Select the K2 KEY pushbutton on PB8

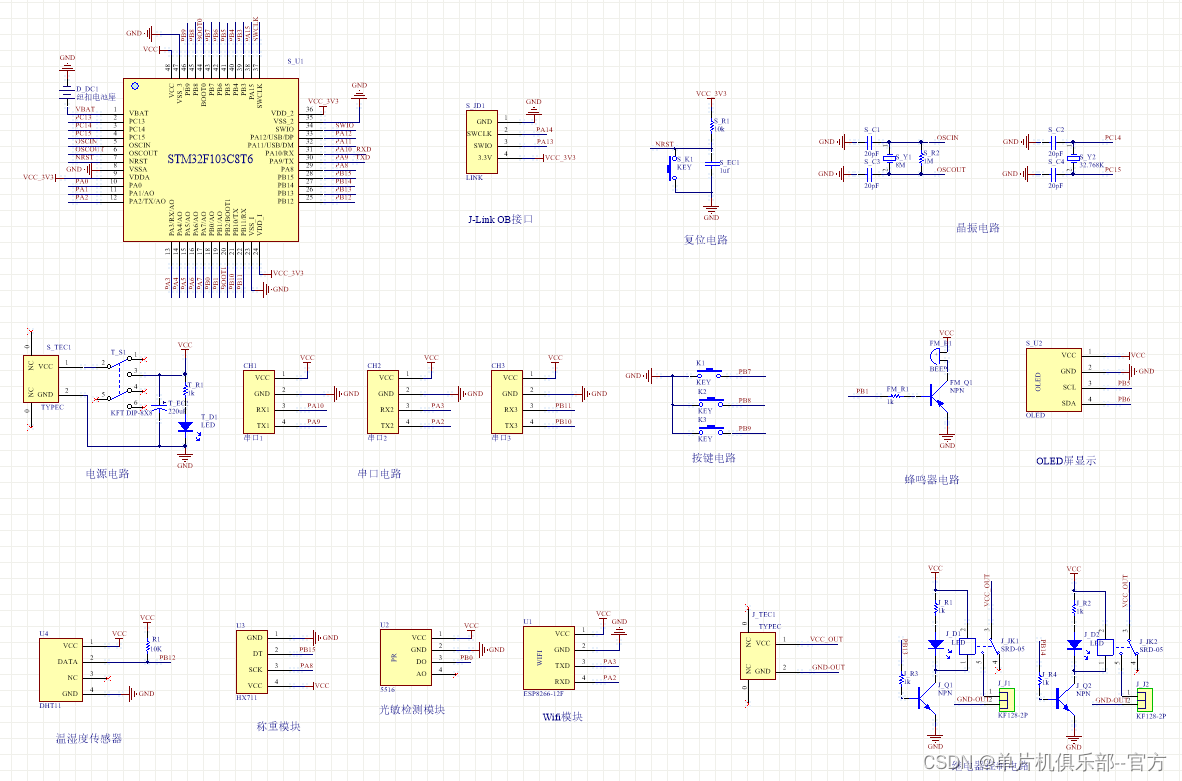(709, 402)
